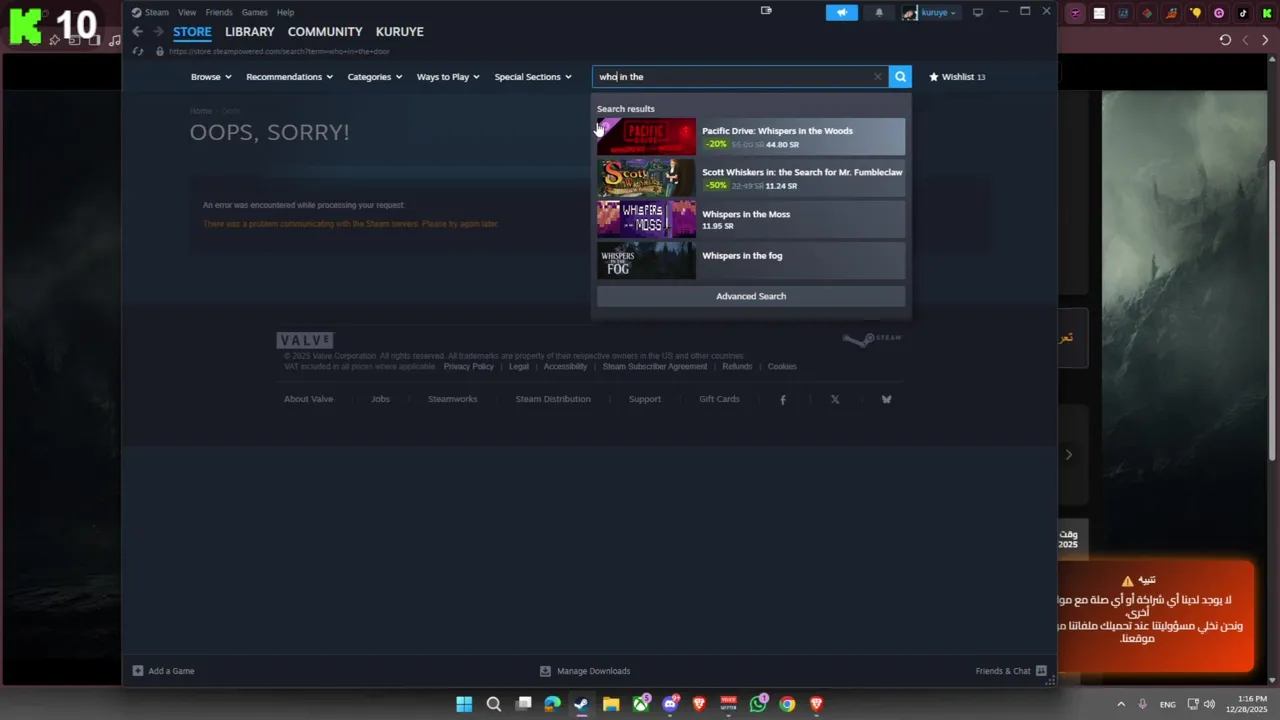
Task: Show hidden system tray icons chevron
Action: 1121,704
